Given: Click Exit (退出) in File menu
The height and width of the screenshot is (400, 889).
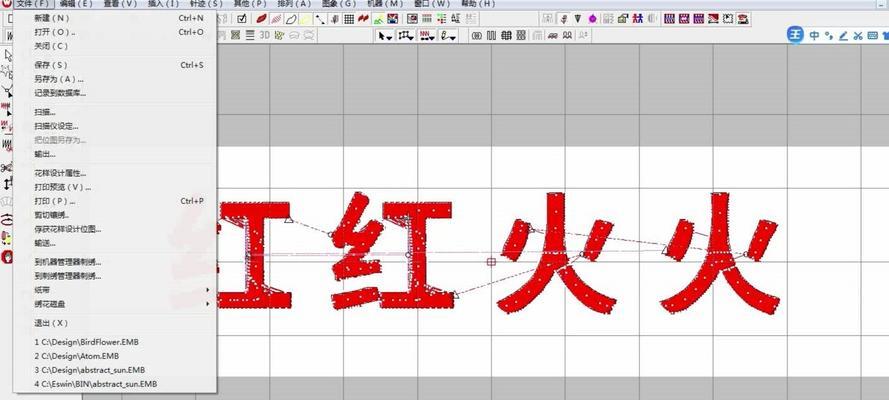Looking at the screenshot, I should 51,323.
